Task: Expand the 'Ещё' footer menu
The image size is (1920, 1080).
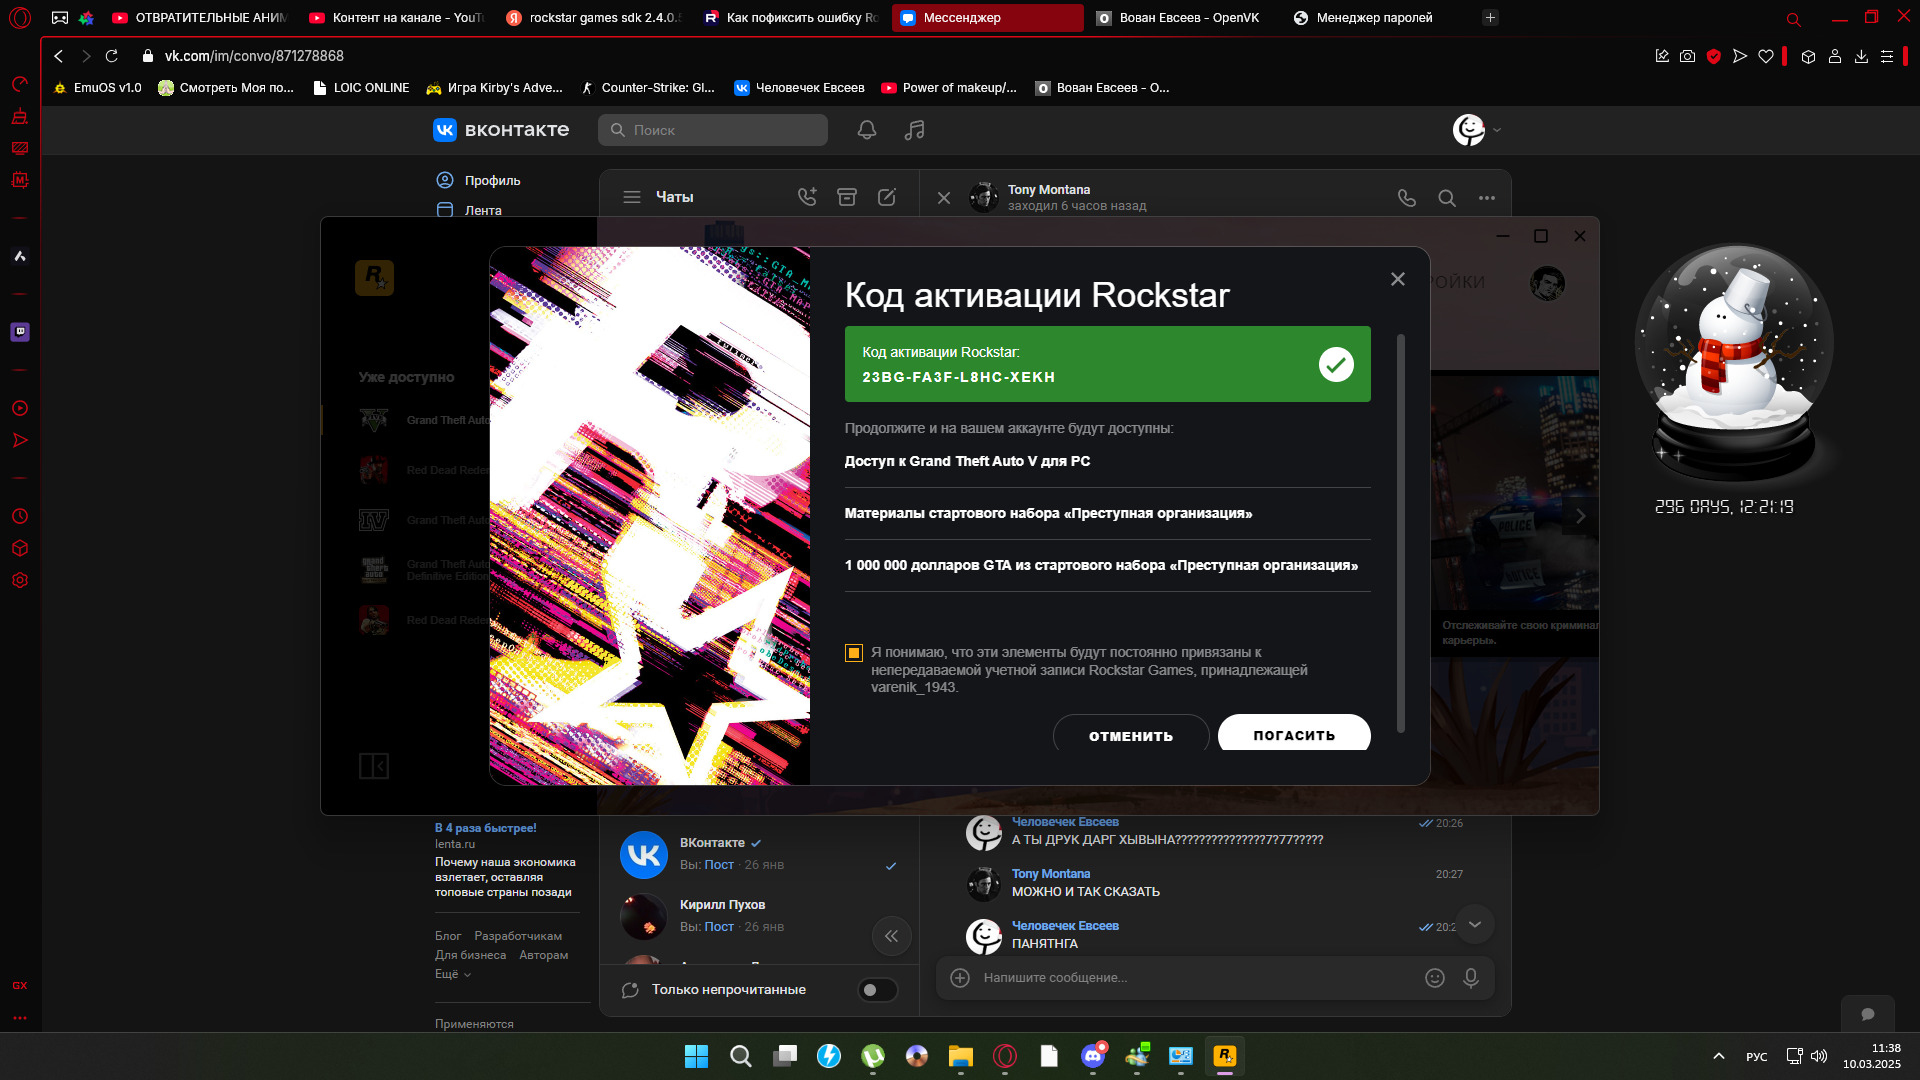Action: tap(452, 974)
